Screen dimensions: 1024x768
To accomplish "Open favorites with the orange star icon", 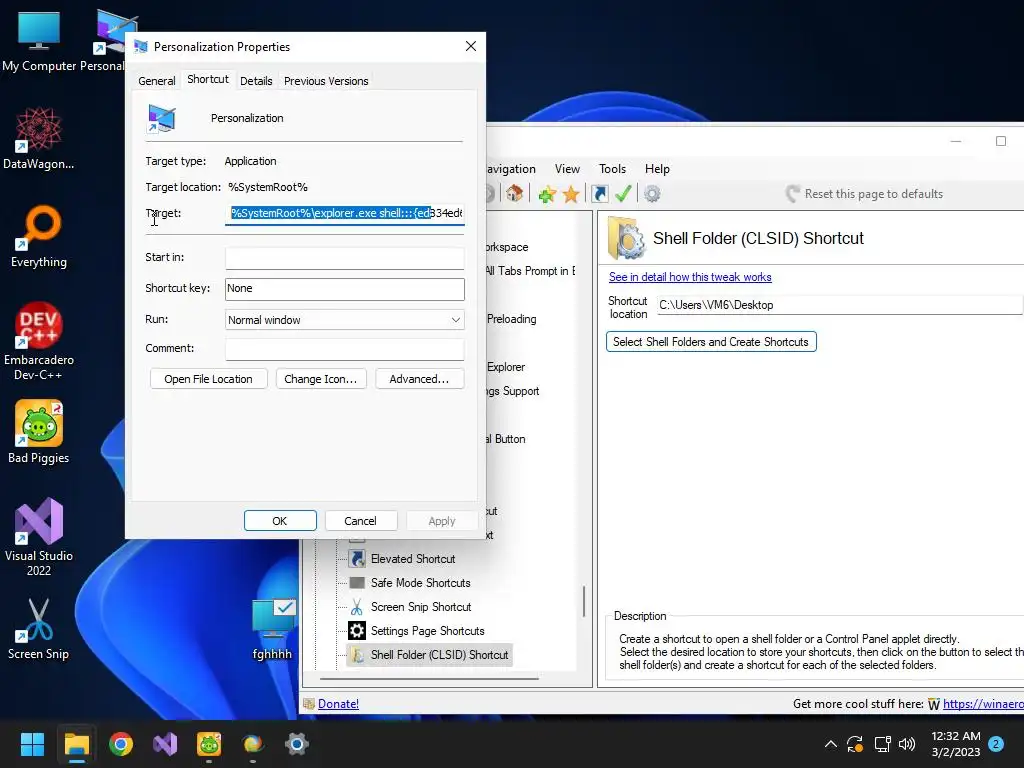I will pyautogui.click(x=571, y=194).
